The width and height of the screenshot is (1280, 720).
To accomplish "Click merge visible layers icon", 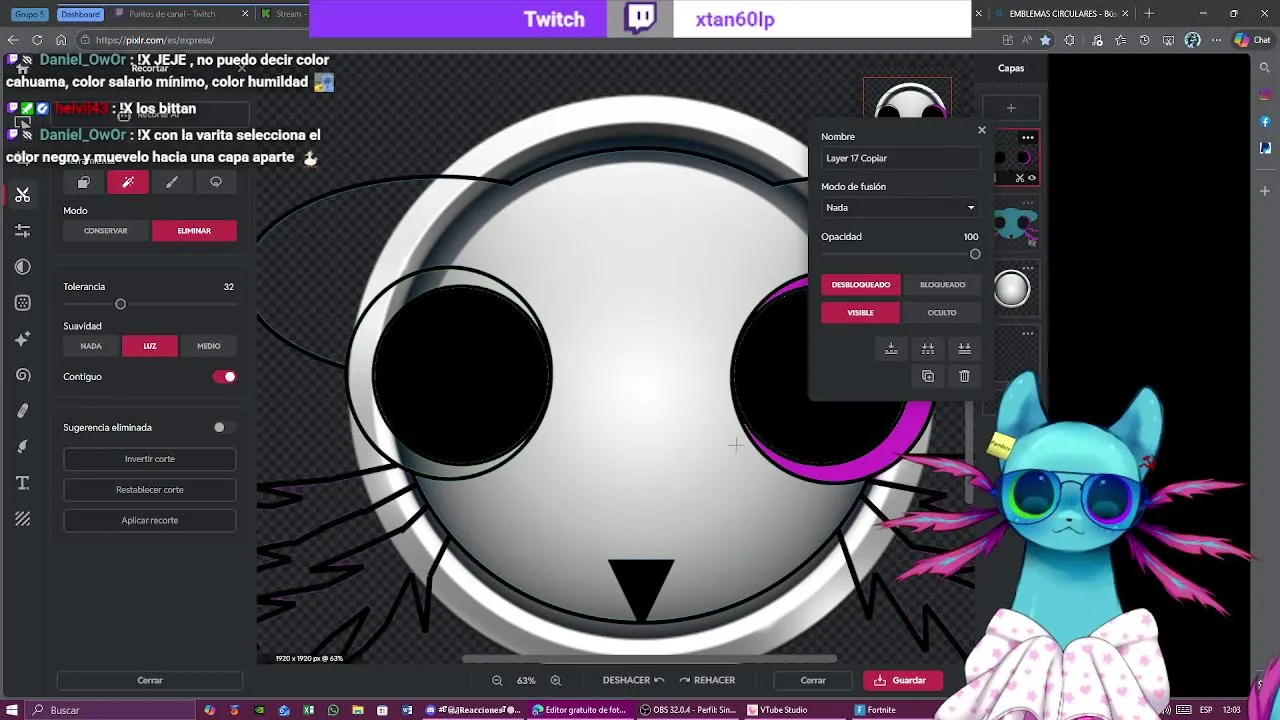I will coord(928,348).
